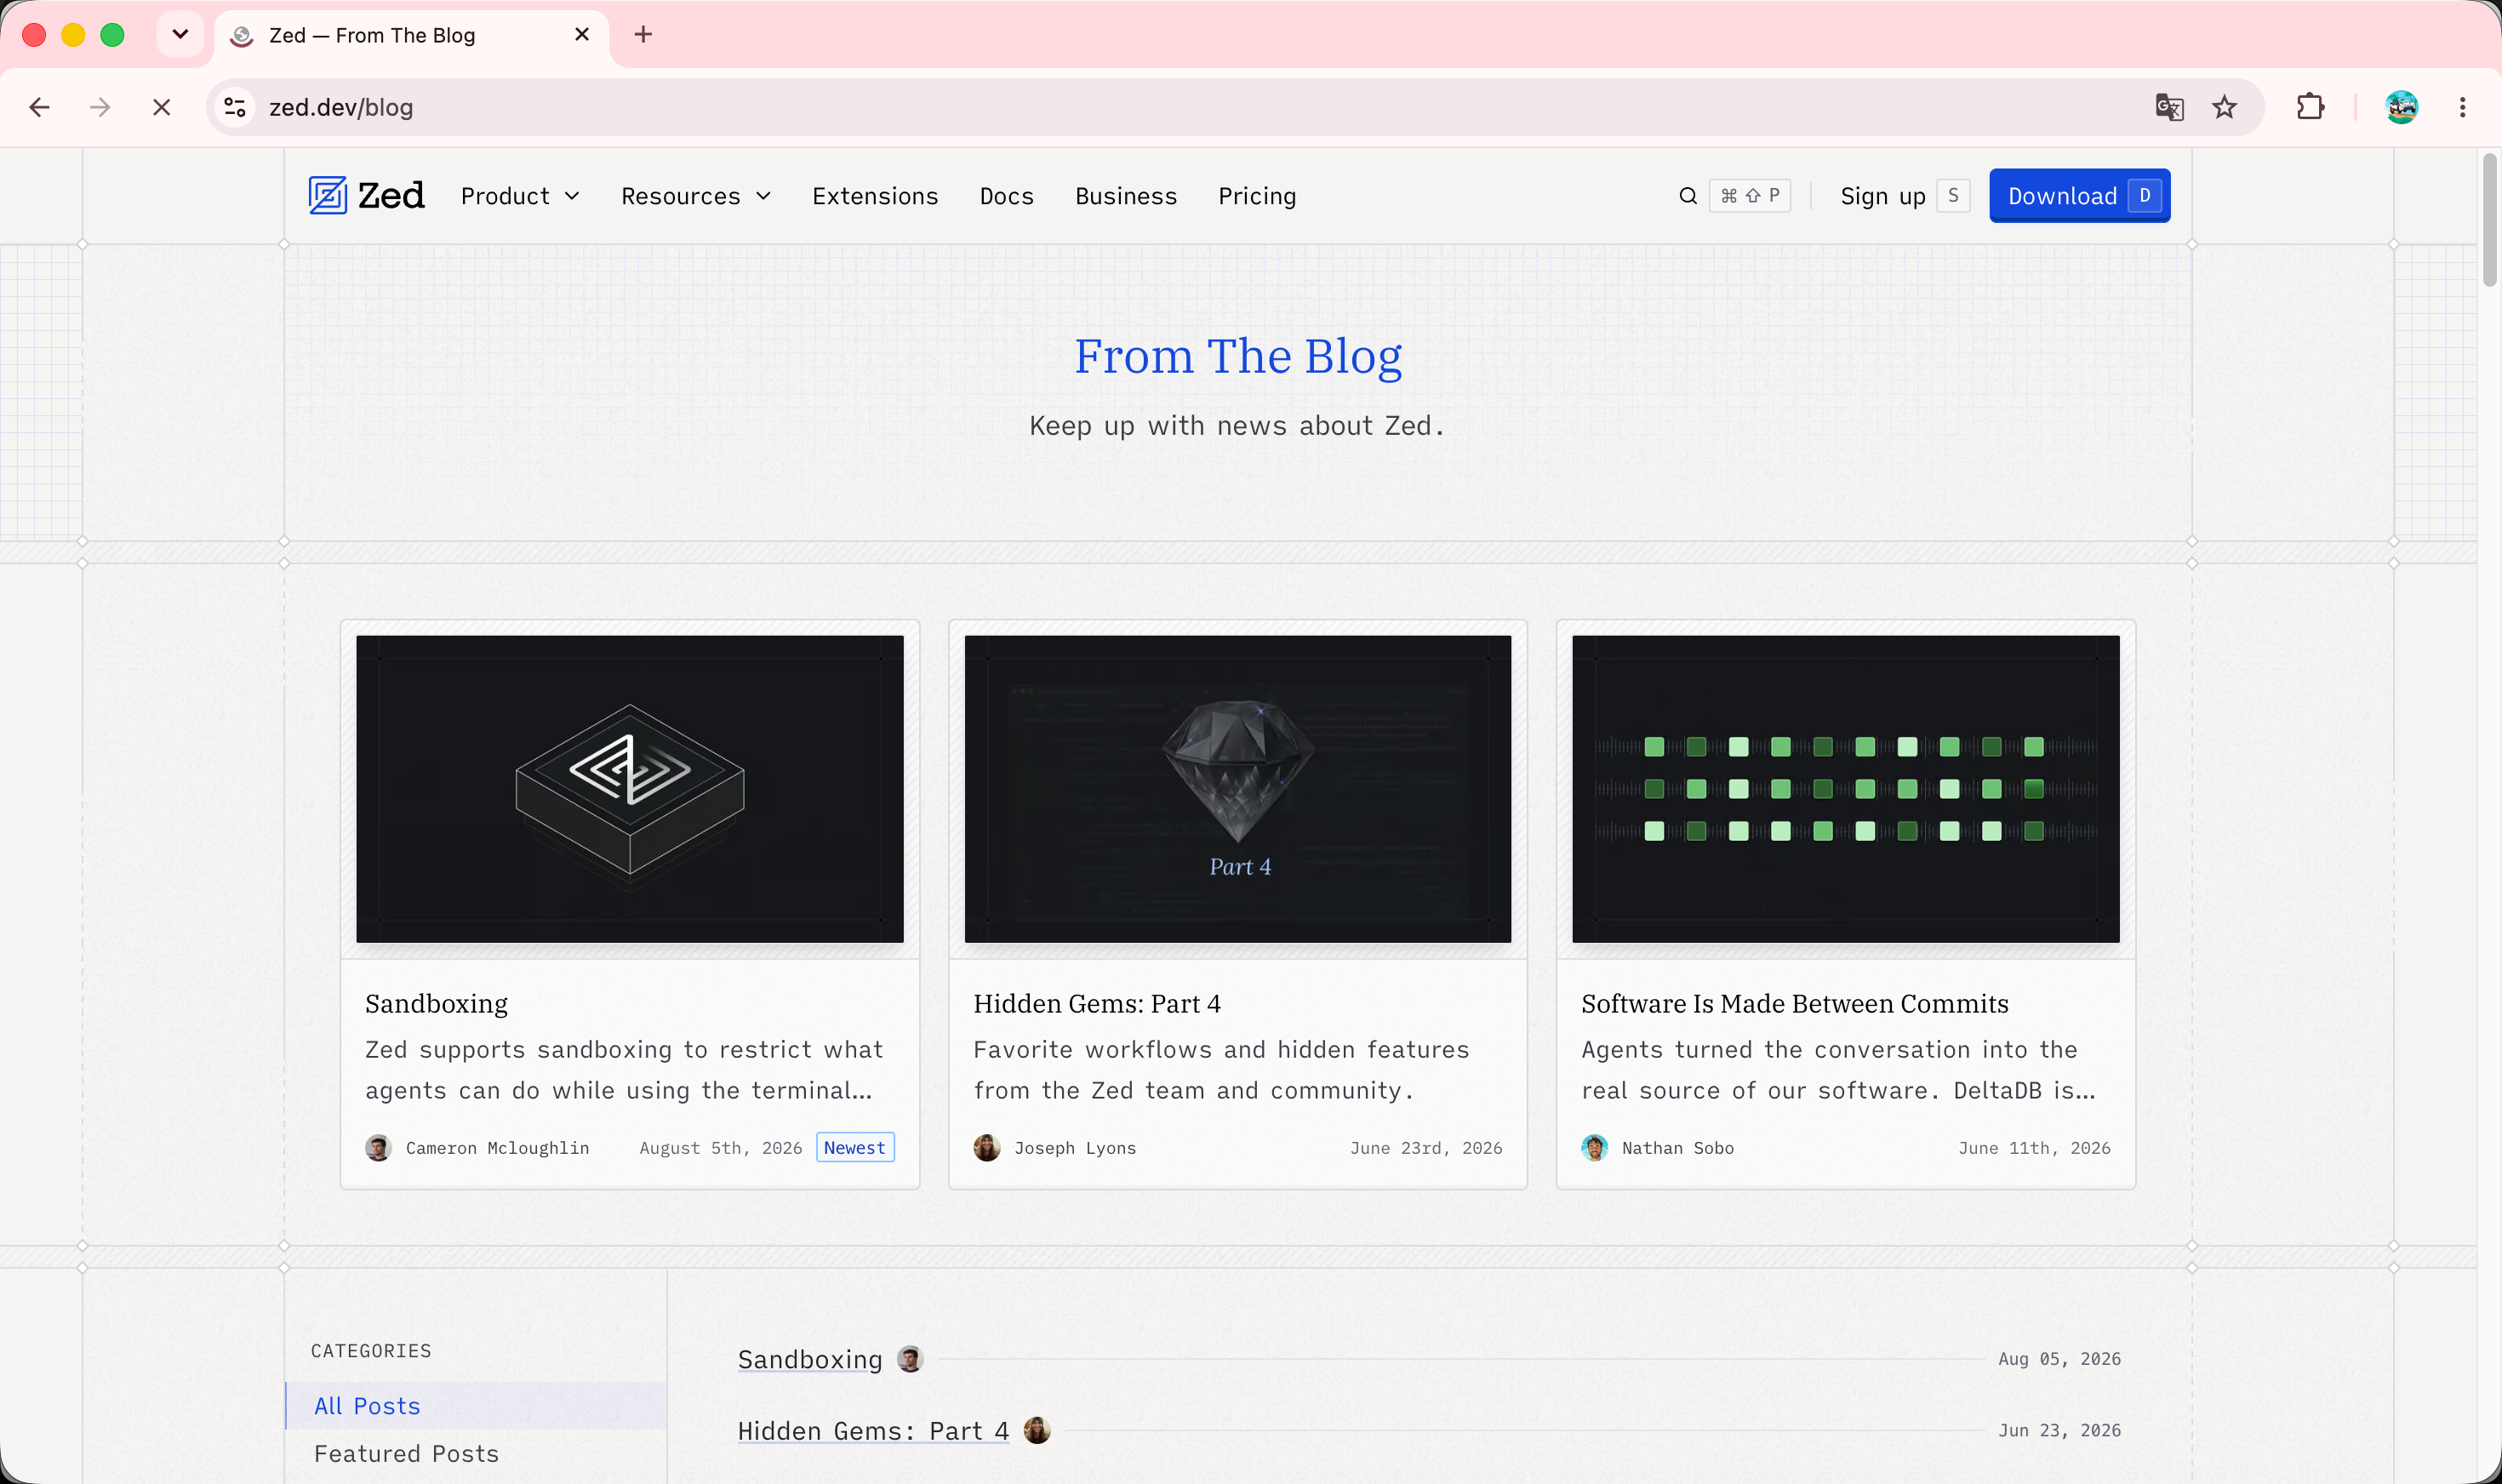The image size is (2502, 1484).
Task: Click Cameron Mcloughlin's avatar on Sandboxing card
Action: click(x=378, y=1148)
